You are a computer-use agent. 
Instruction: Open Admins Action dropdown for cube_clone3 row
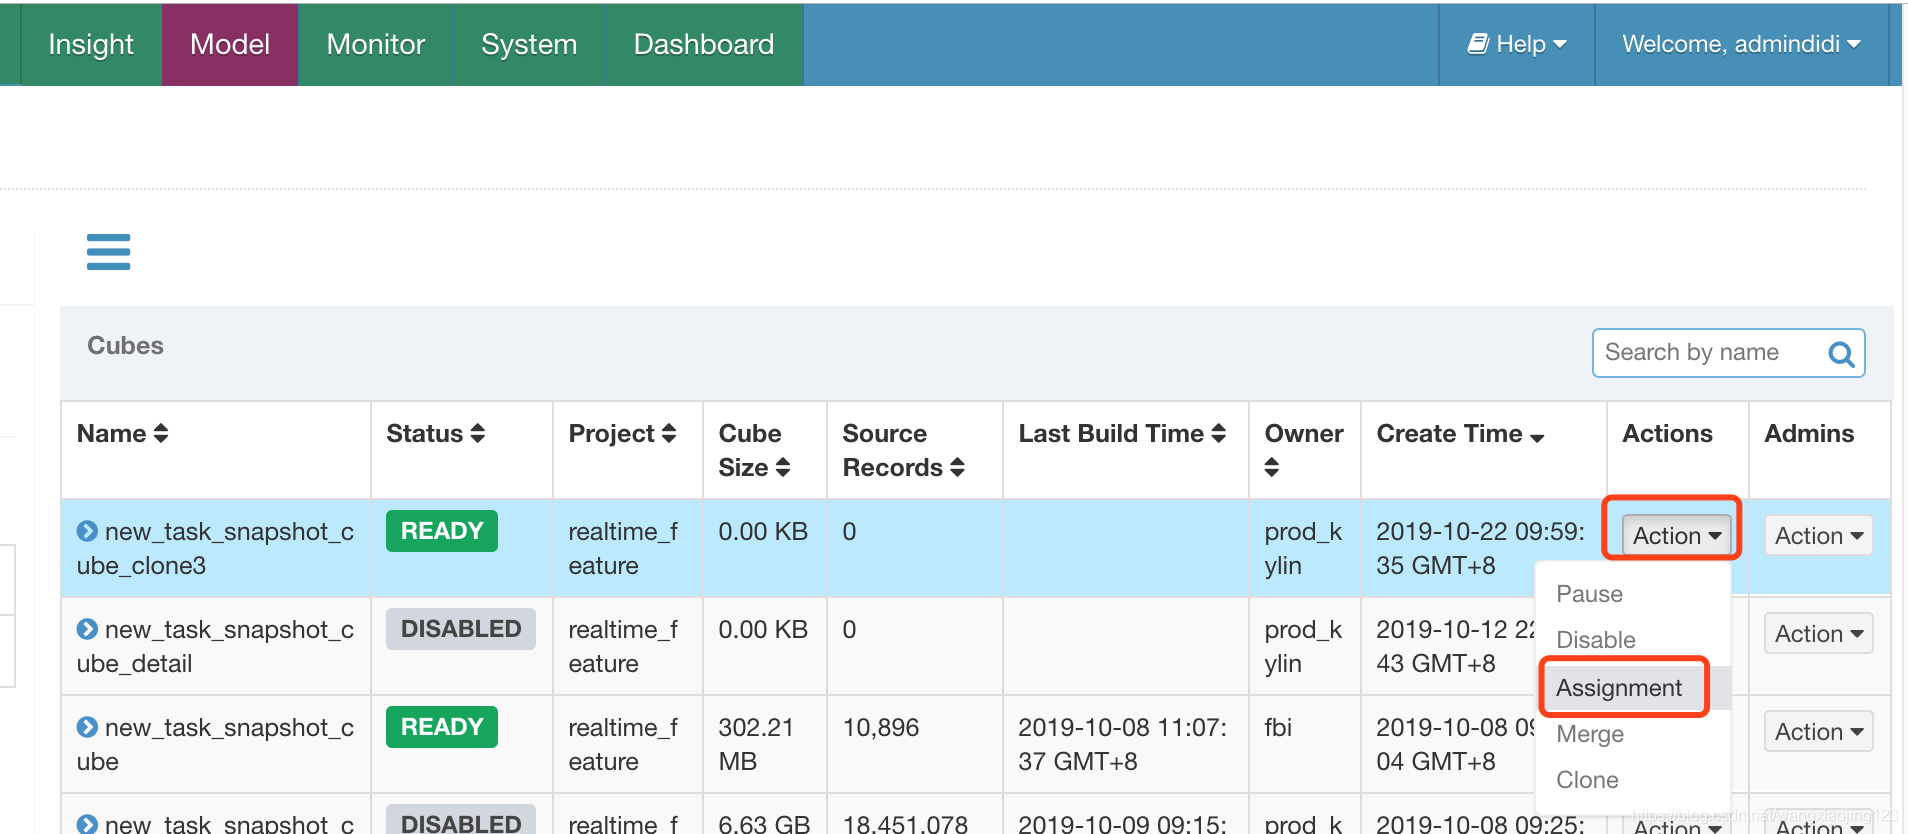[1818, 535]
